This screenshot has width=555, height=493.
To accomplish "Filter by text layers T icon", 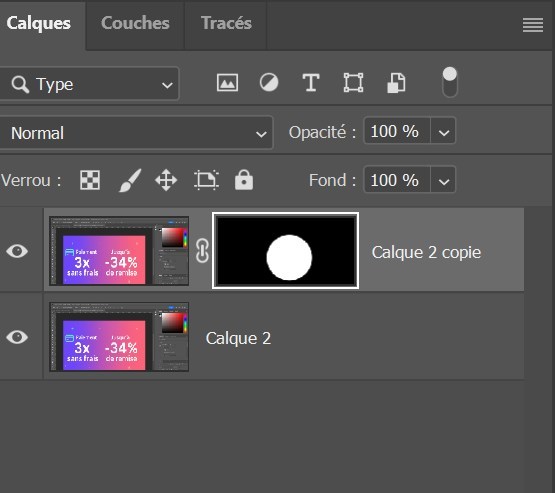I will [311, 83].
